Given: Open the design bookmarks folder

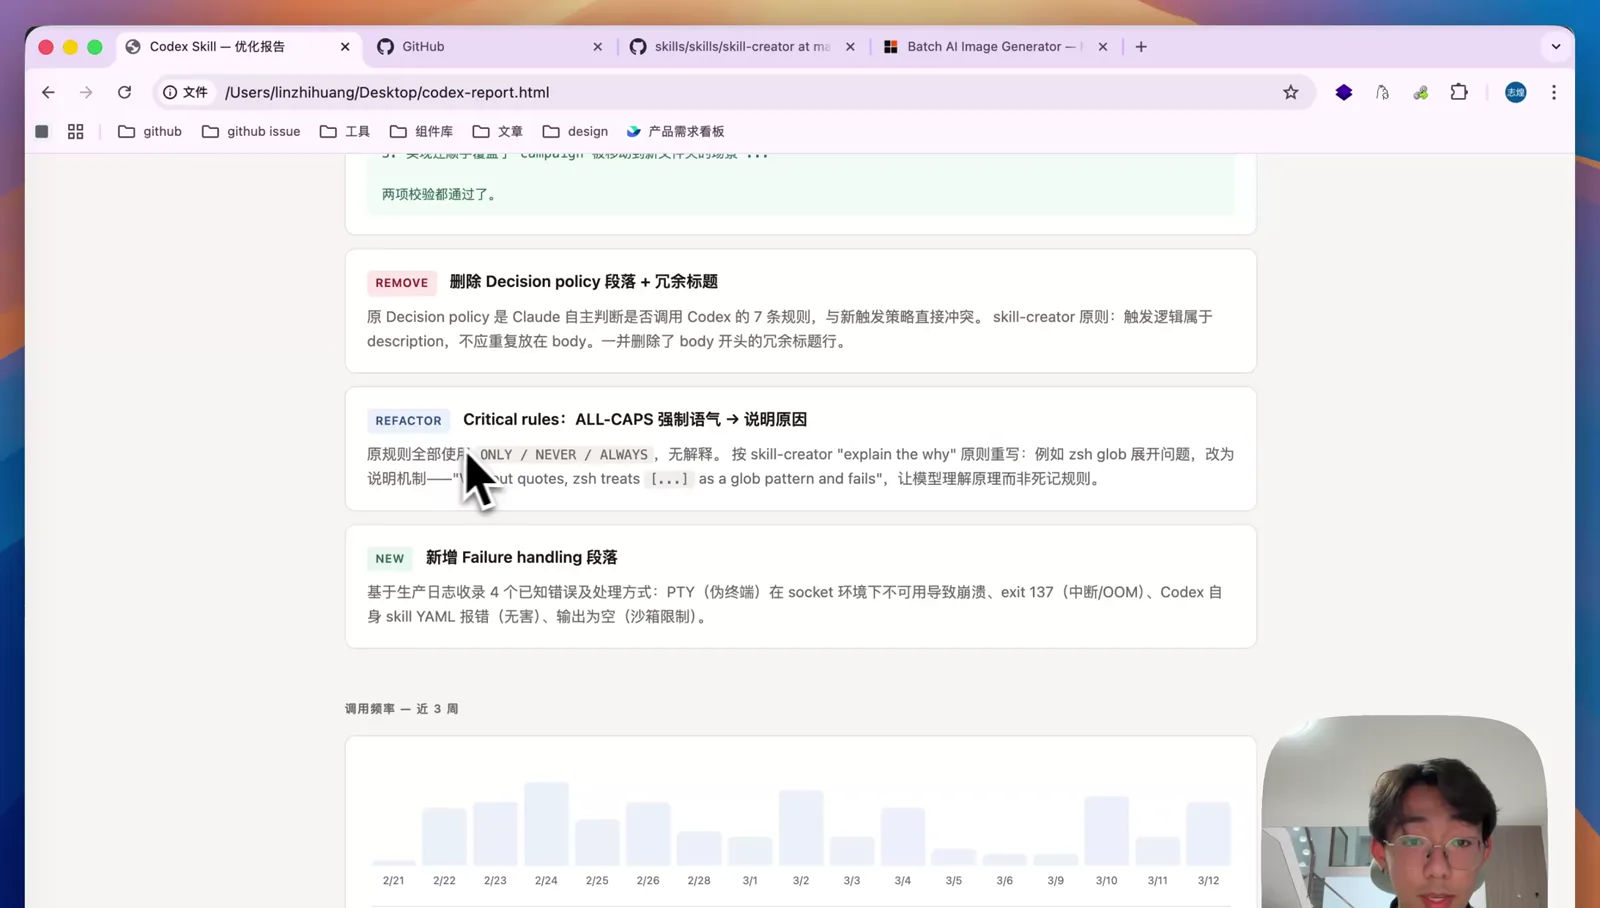Looking at the screenshot, I should 576,131.
